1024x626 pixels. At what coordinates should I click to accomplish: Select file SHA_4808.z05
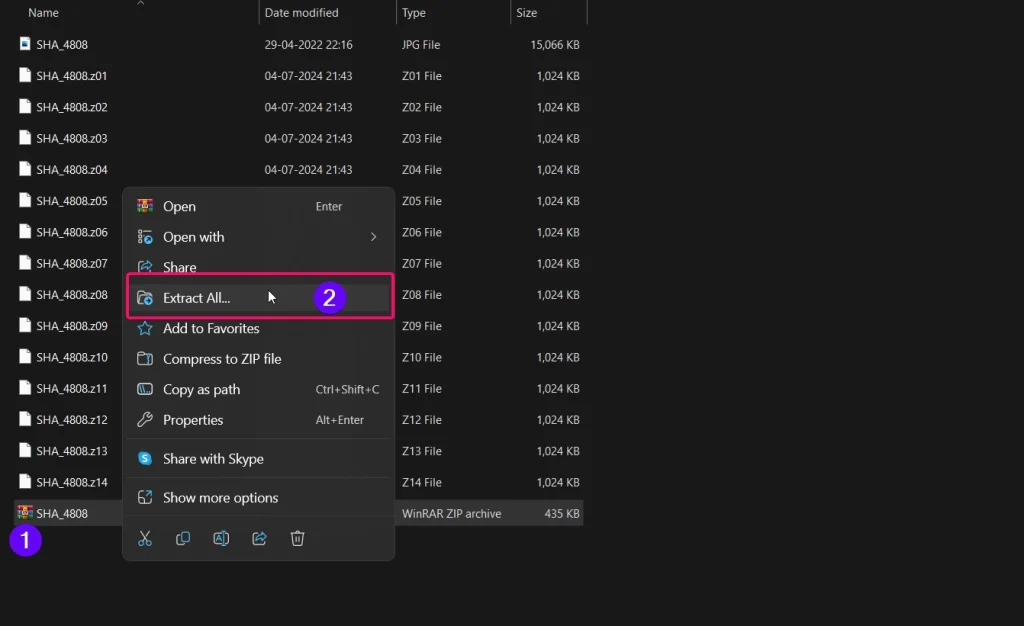(x=72, y=201)
